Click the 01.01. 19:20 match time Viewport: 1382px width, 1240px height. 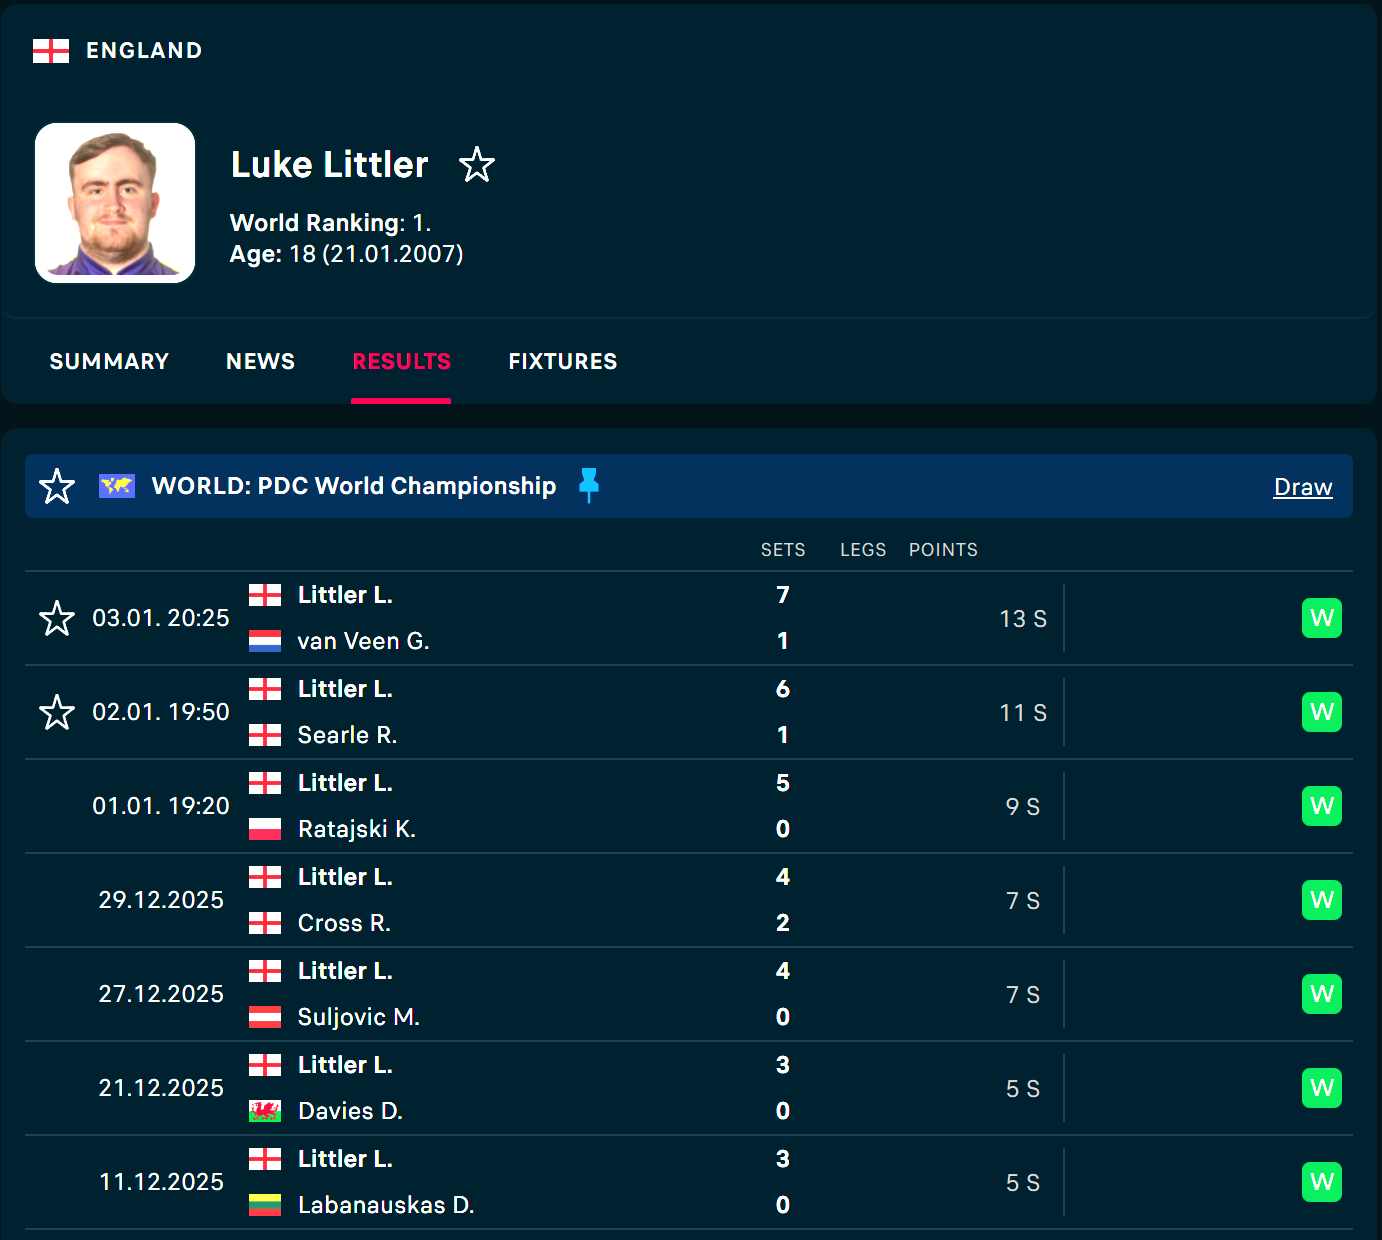click(161, 806)
